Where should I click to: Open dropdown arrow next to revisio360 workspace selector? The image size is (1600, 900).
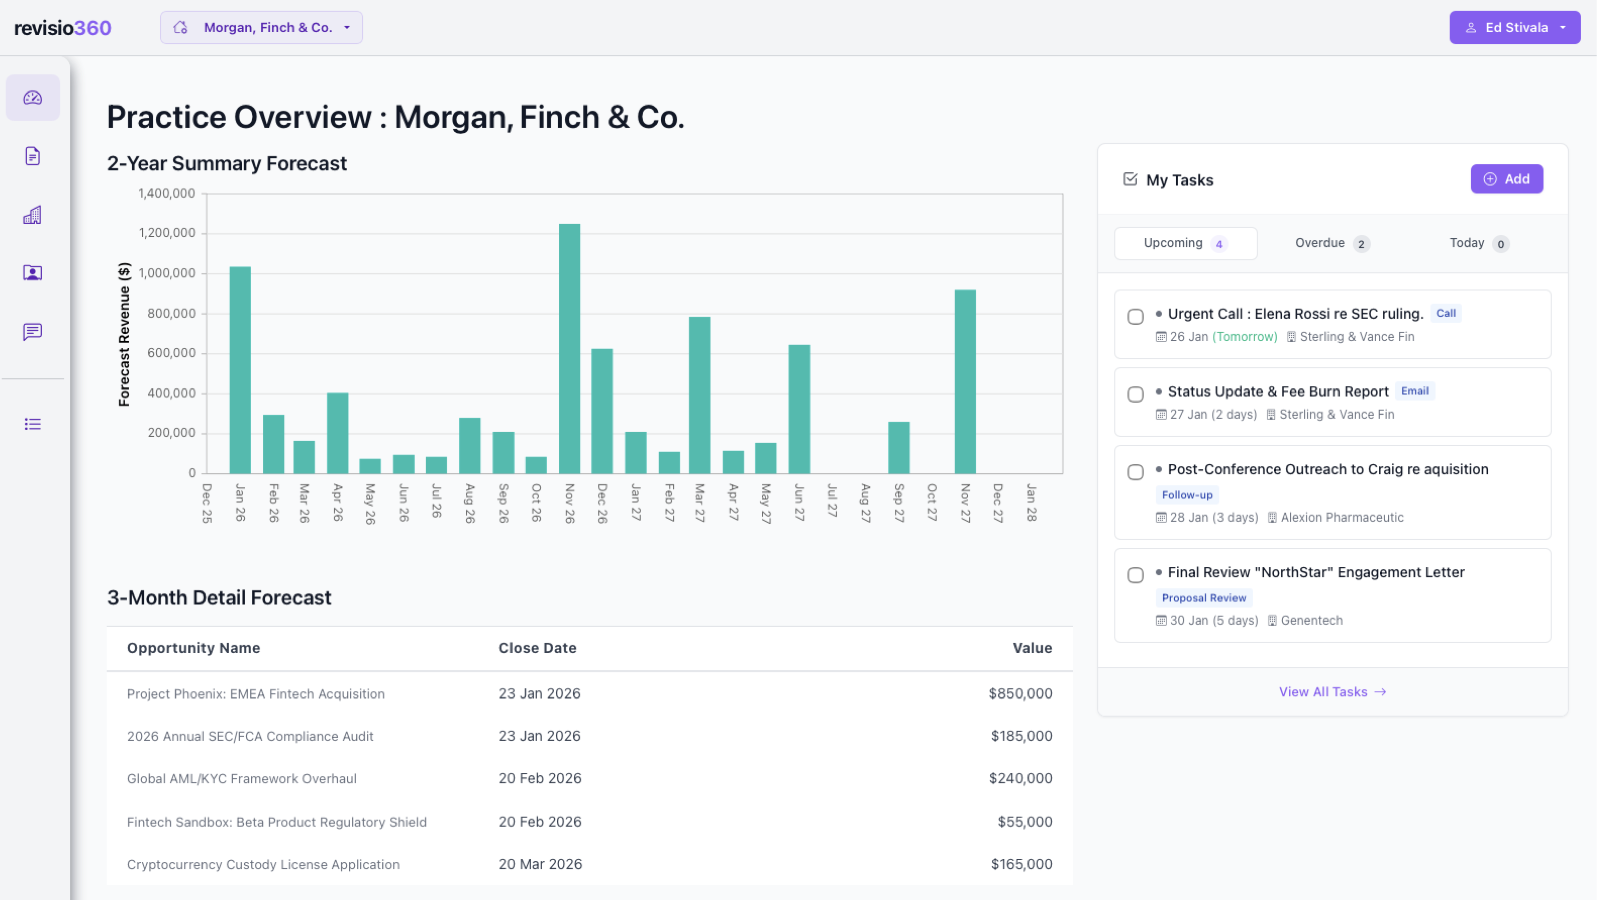[345, 27]
